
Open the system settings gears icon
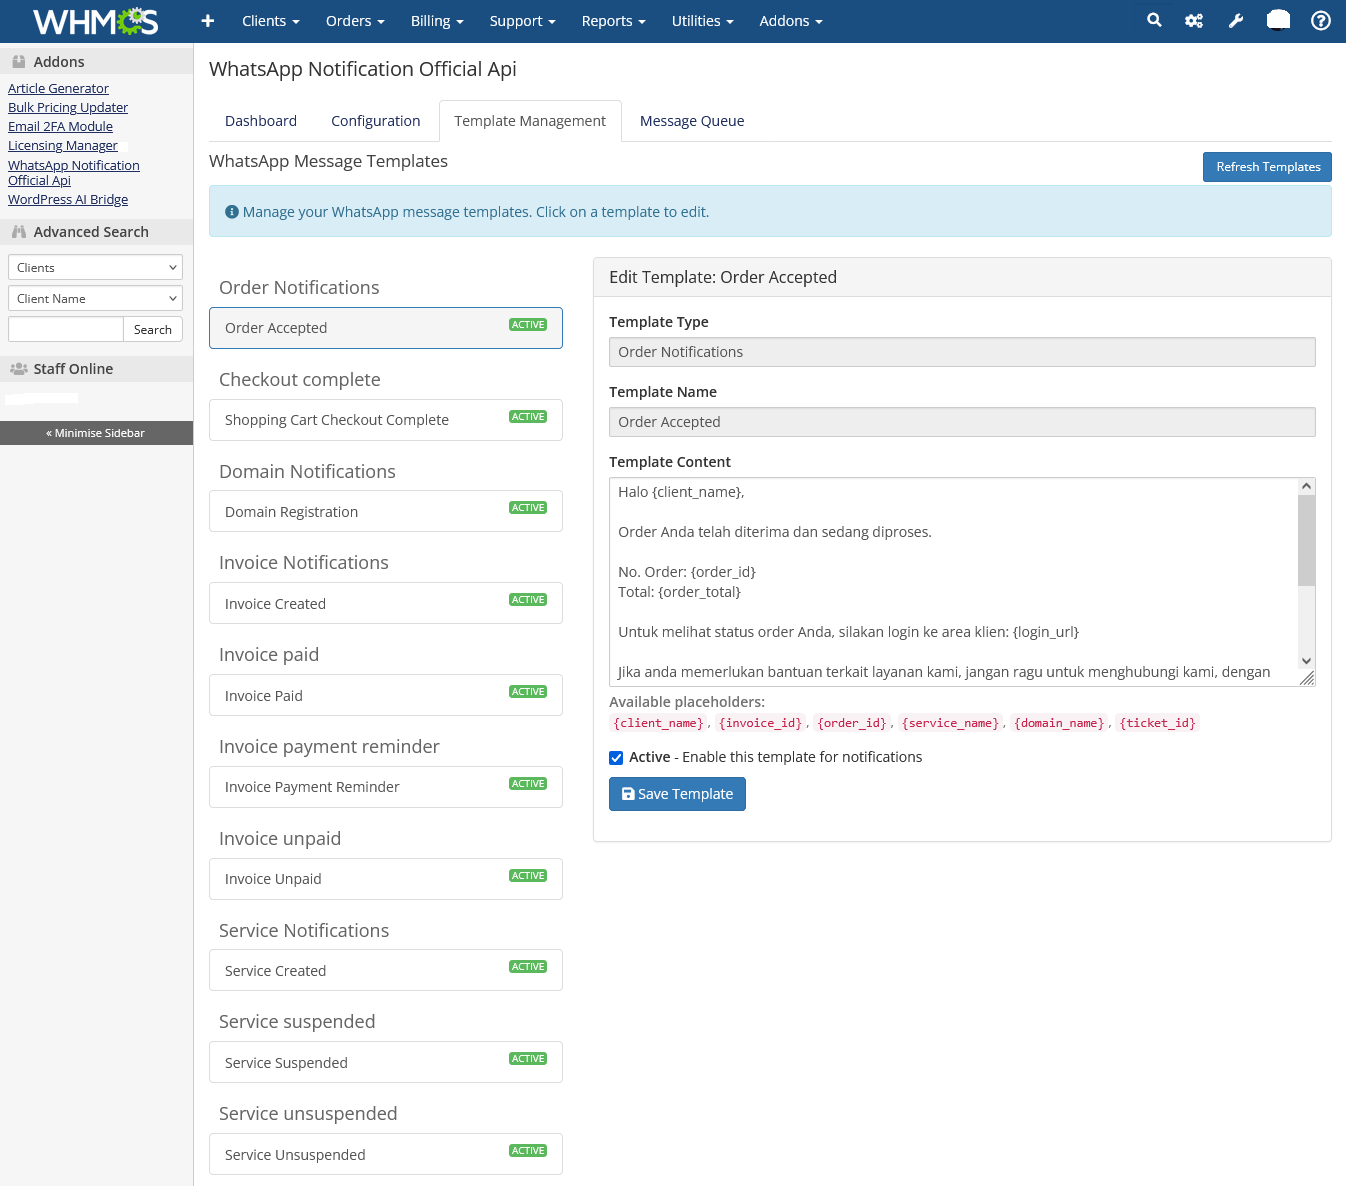[x=1194, y=21]
